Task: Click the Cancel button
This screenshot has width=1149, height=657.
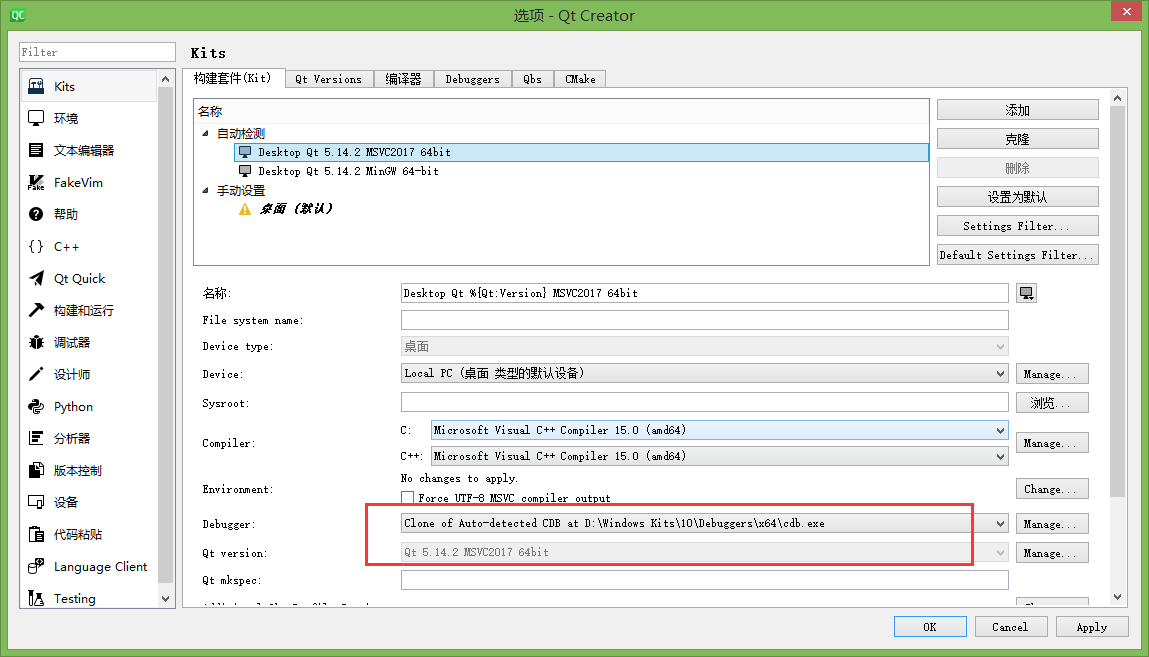Action: 1011,627
